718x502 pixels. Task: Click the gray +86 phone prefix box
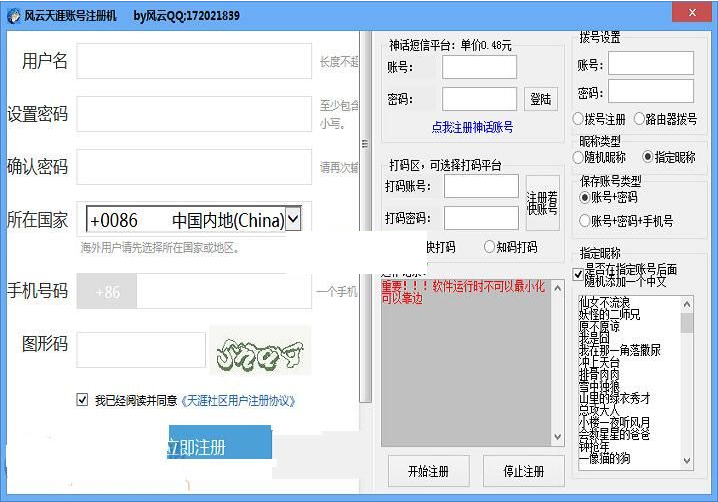tap(107, 291)
